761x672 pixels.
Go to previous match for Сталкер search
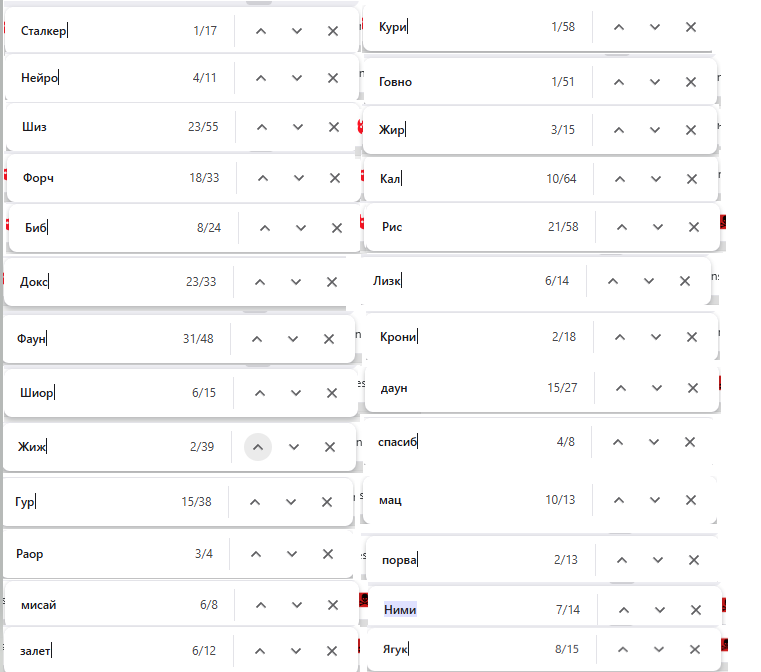[261, 31]
